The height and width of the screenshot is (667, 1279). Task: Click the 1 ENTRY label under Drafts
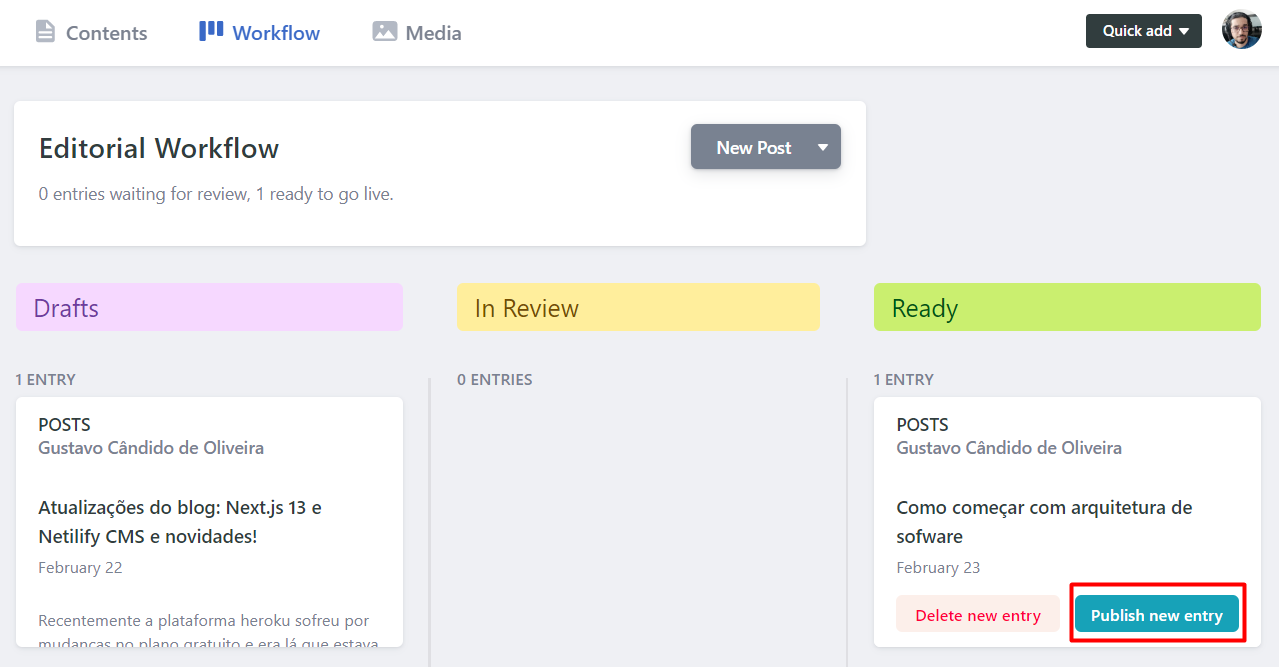point(45,380)
